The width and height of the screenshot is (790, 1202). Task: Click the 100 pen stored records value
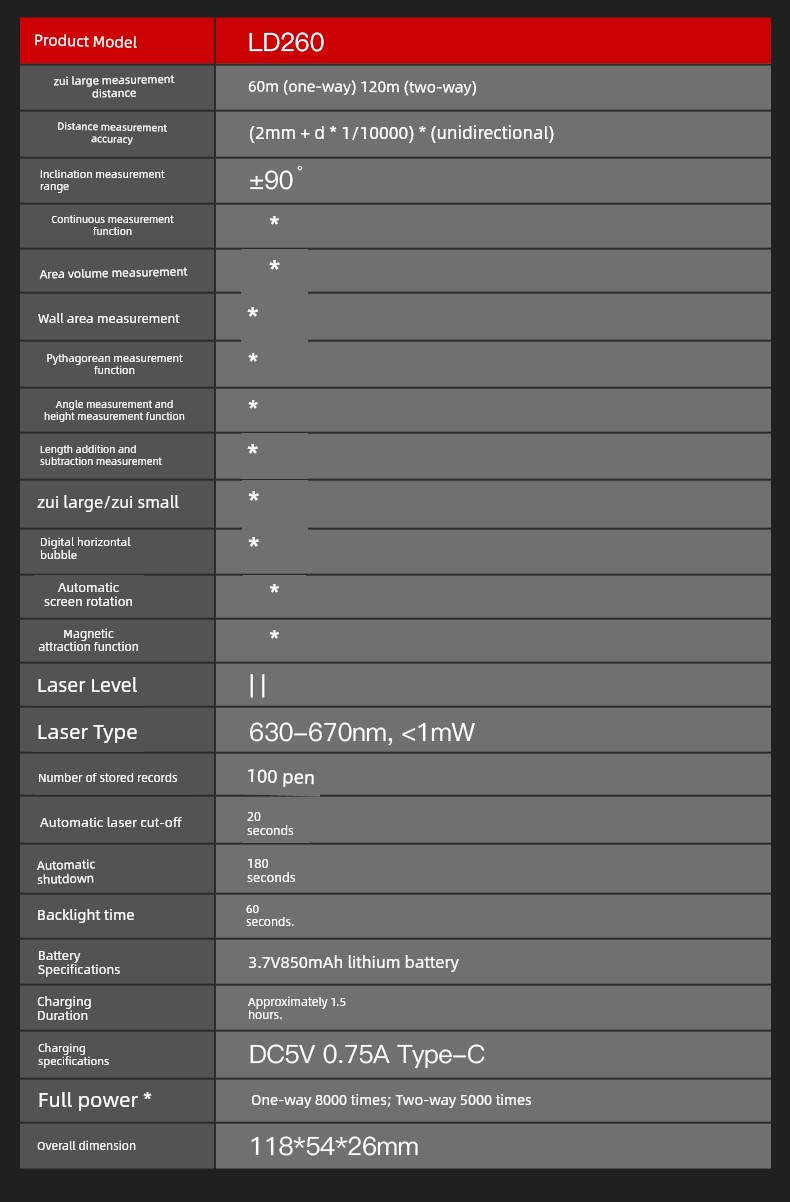[281, 777]
